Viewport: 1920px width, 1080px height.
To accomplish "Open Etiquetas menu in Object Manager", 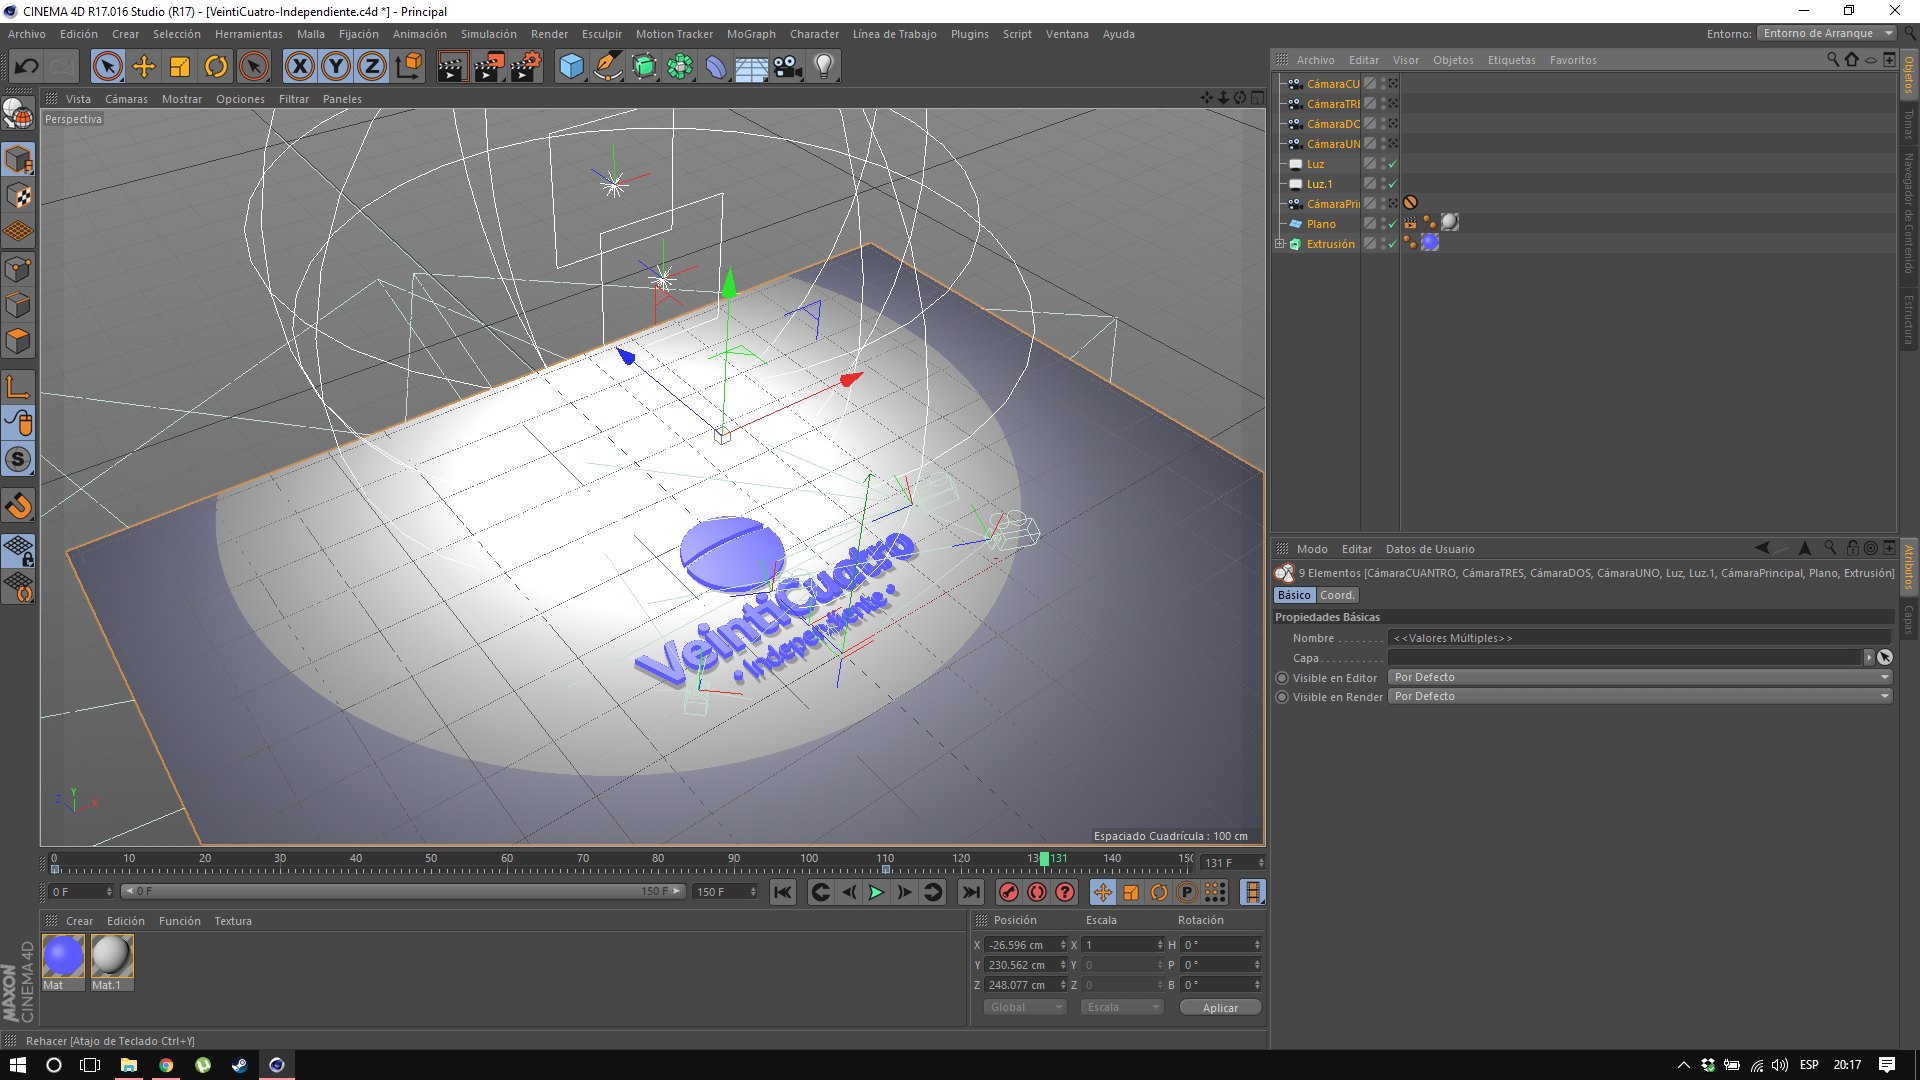I will pos(1511,60).
